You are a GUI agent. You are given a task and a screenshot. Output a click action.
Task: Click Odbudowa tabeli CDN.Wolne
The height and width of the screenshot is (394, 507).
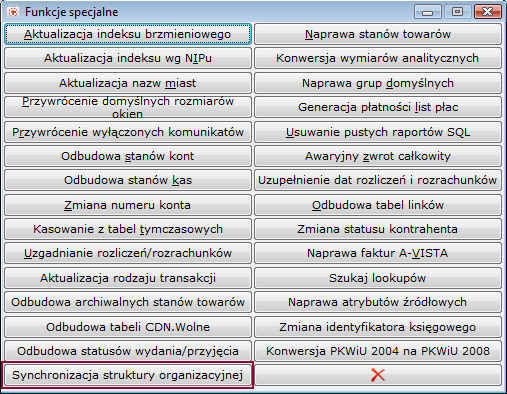tap(128, 327)
